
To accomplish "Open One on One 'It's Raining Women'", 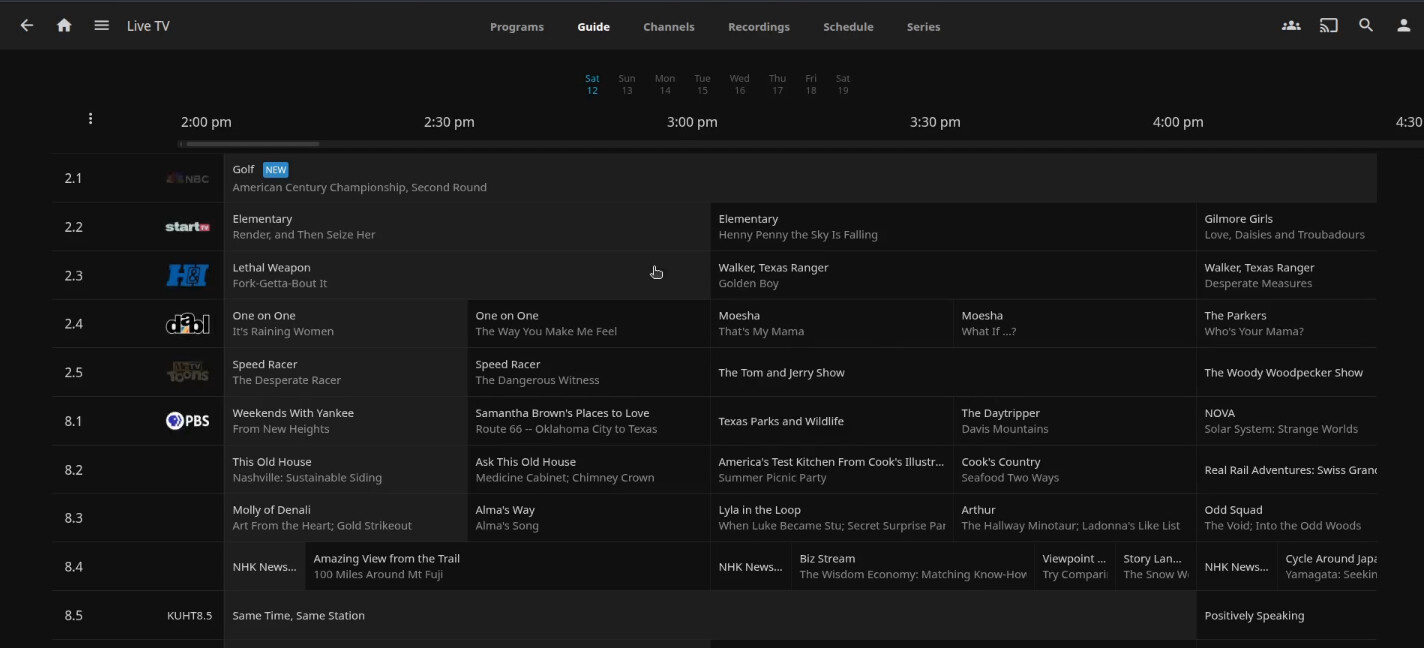I will tap(346, 324).
